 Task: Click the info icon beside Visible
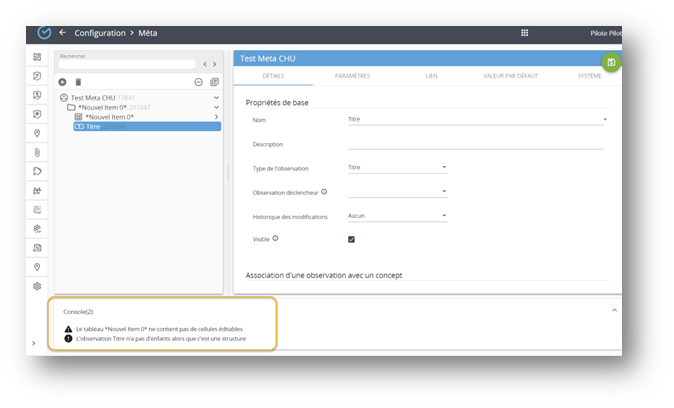tap(275, 238)
